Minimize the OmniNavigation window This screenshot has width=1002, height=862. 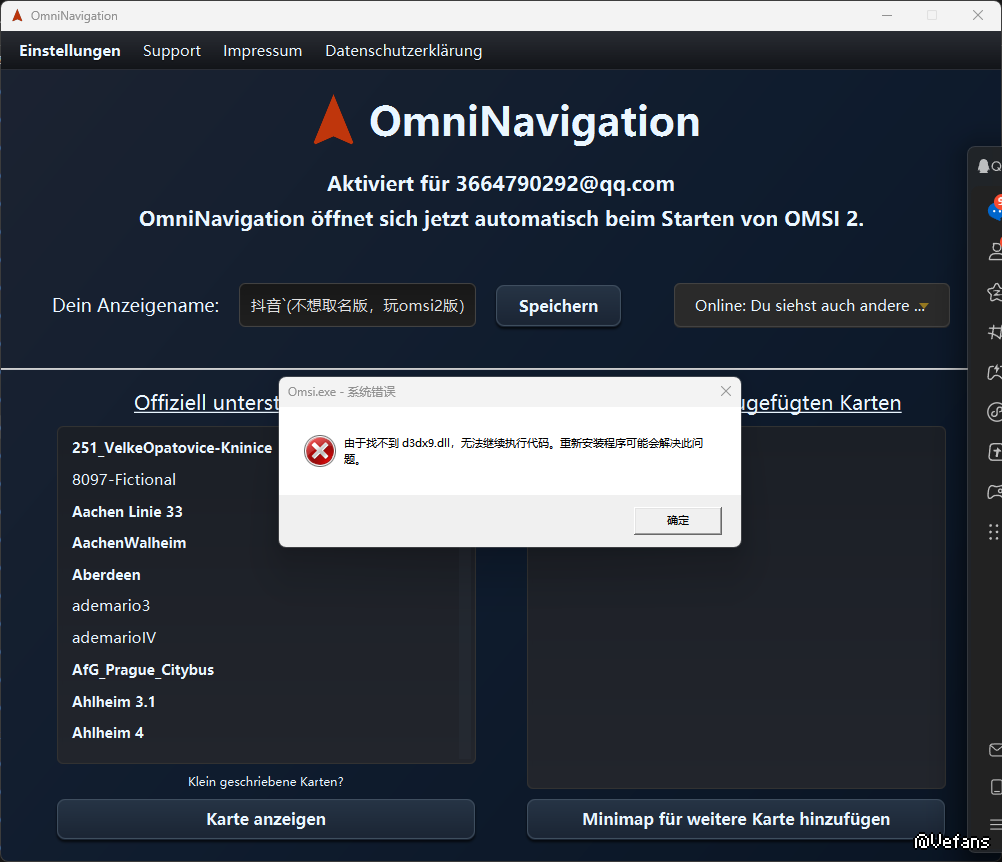[x=887, y=15]
